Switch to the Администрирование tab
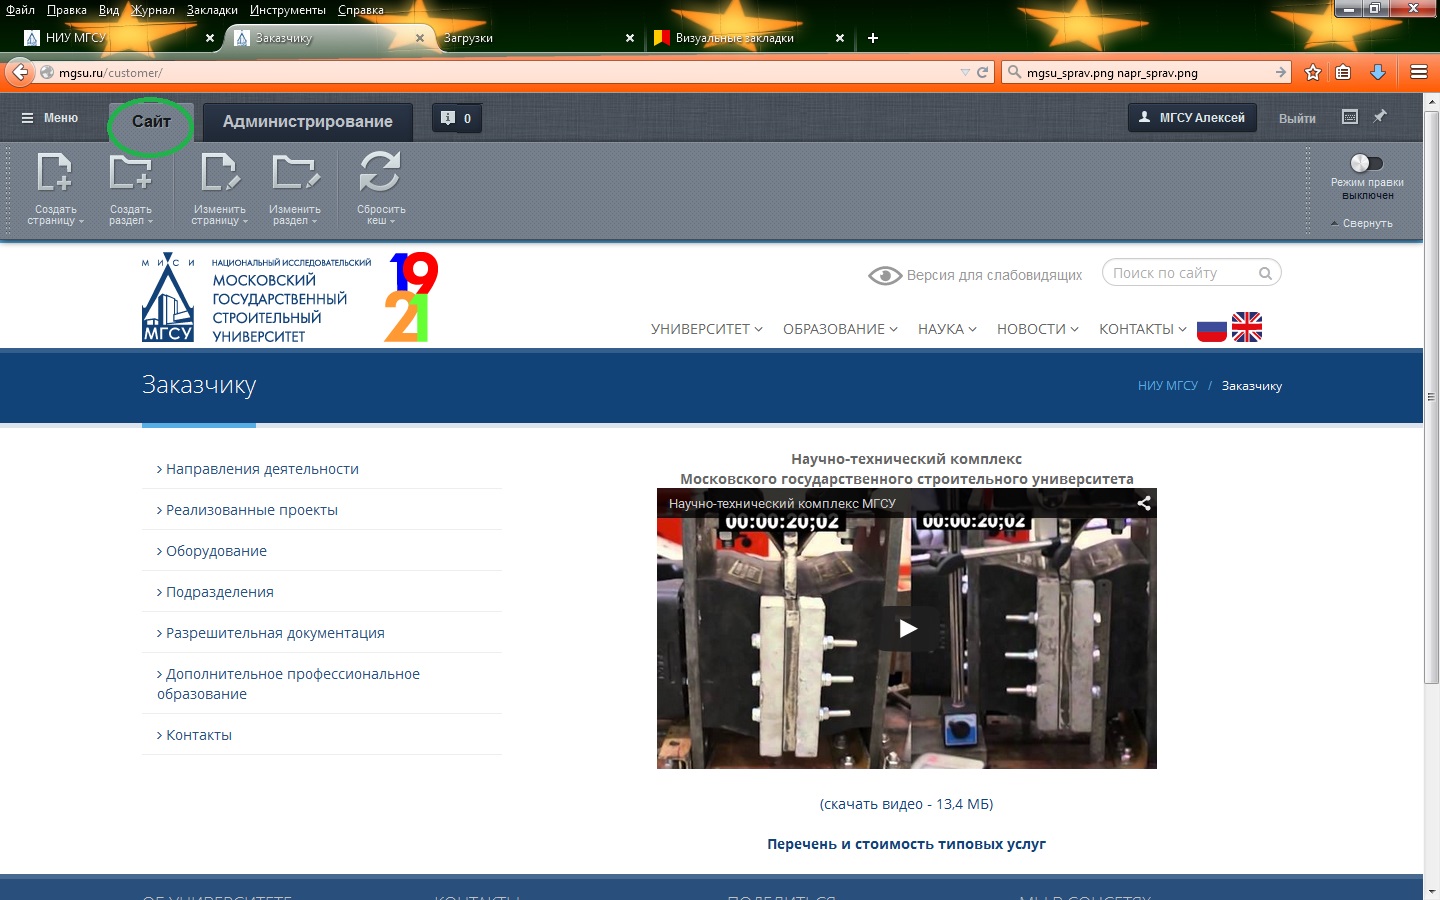The image size is (1440, 900). (x=307, y=121)
